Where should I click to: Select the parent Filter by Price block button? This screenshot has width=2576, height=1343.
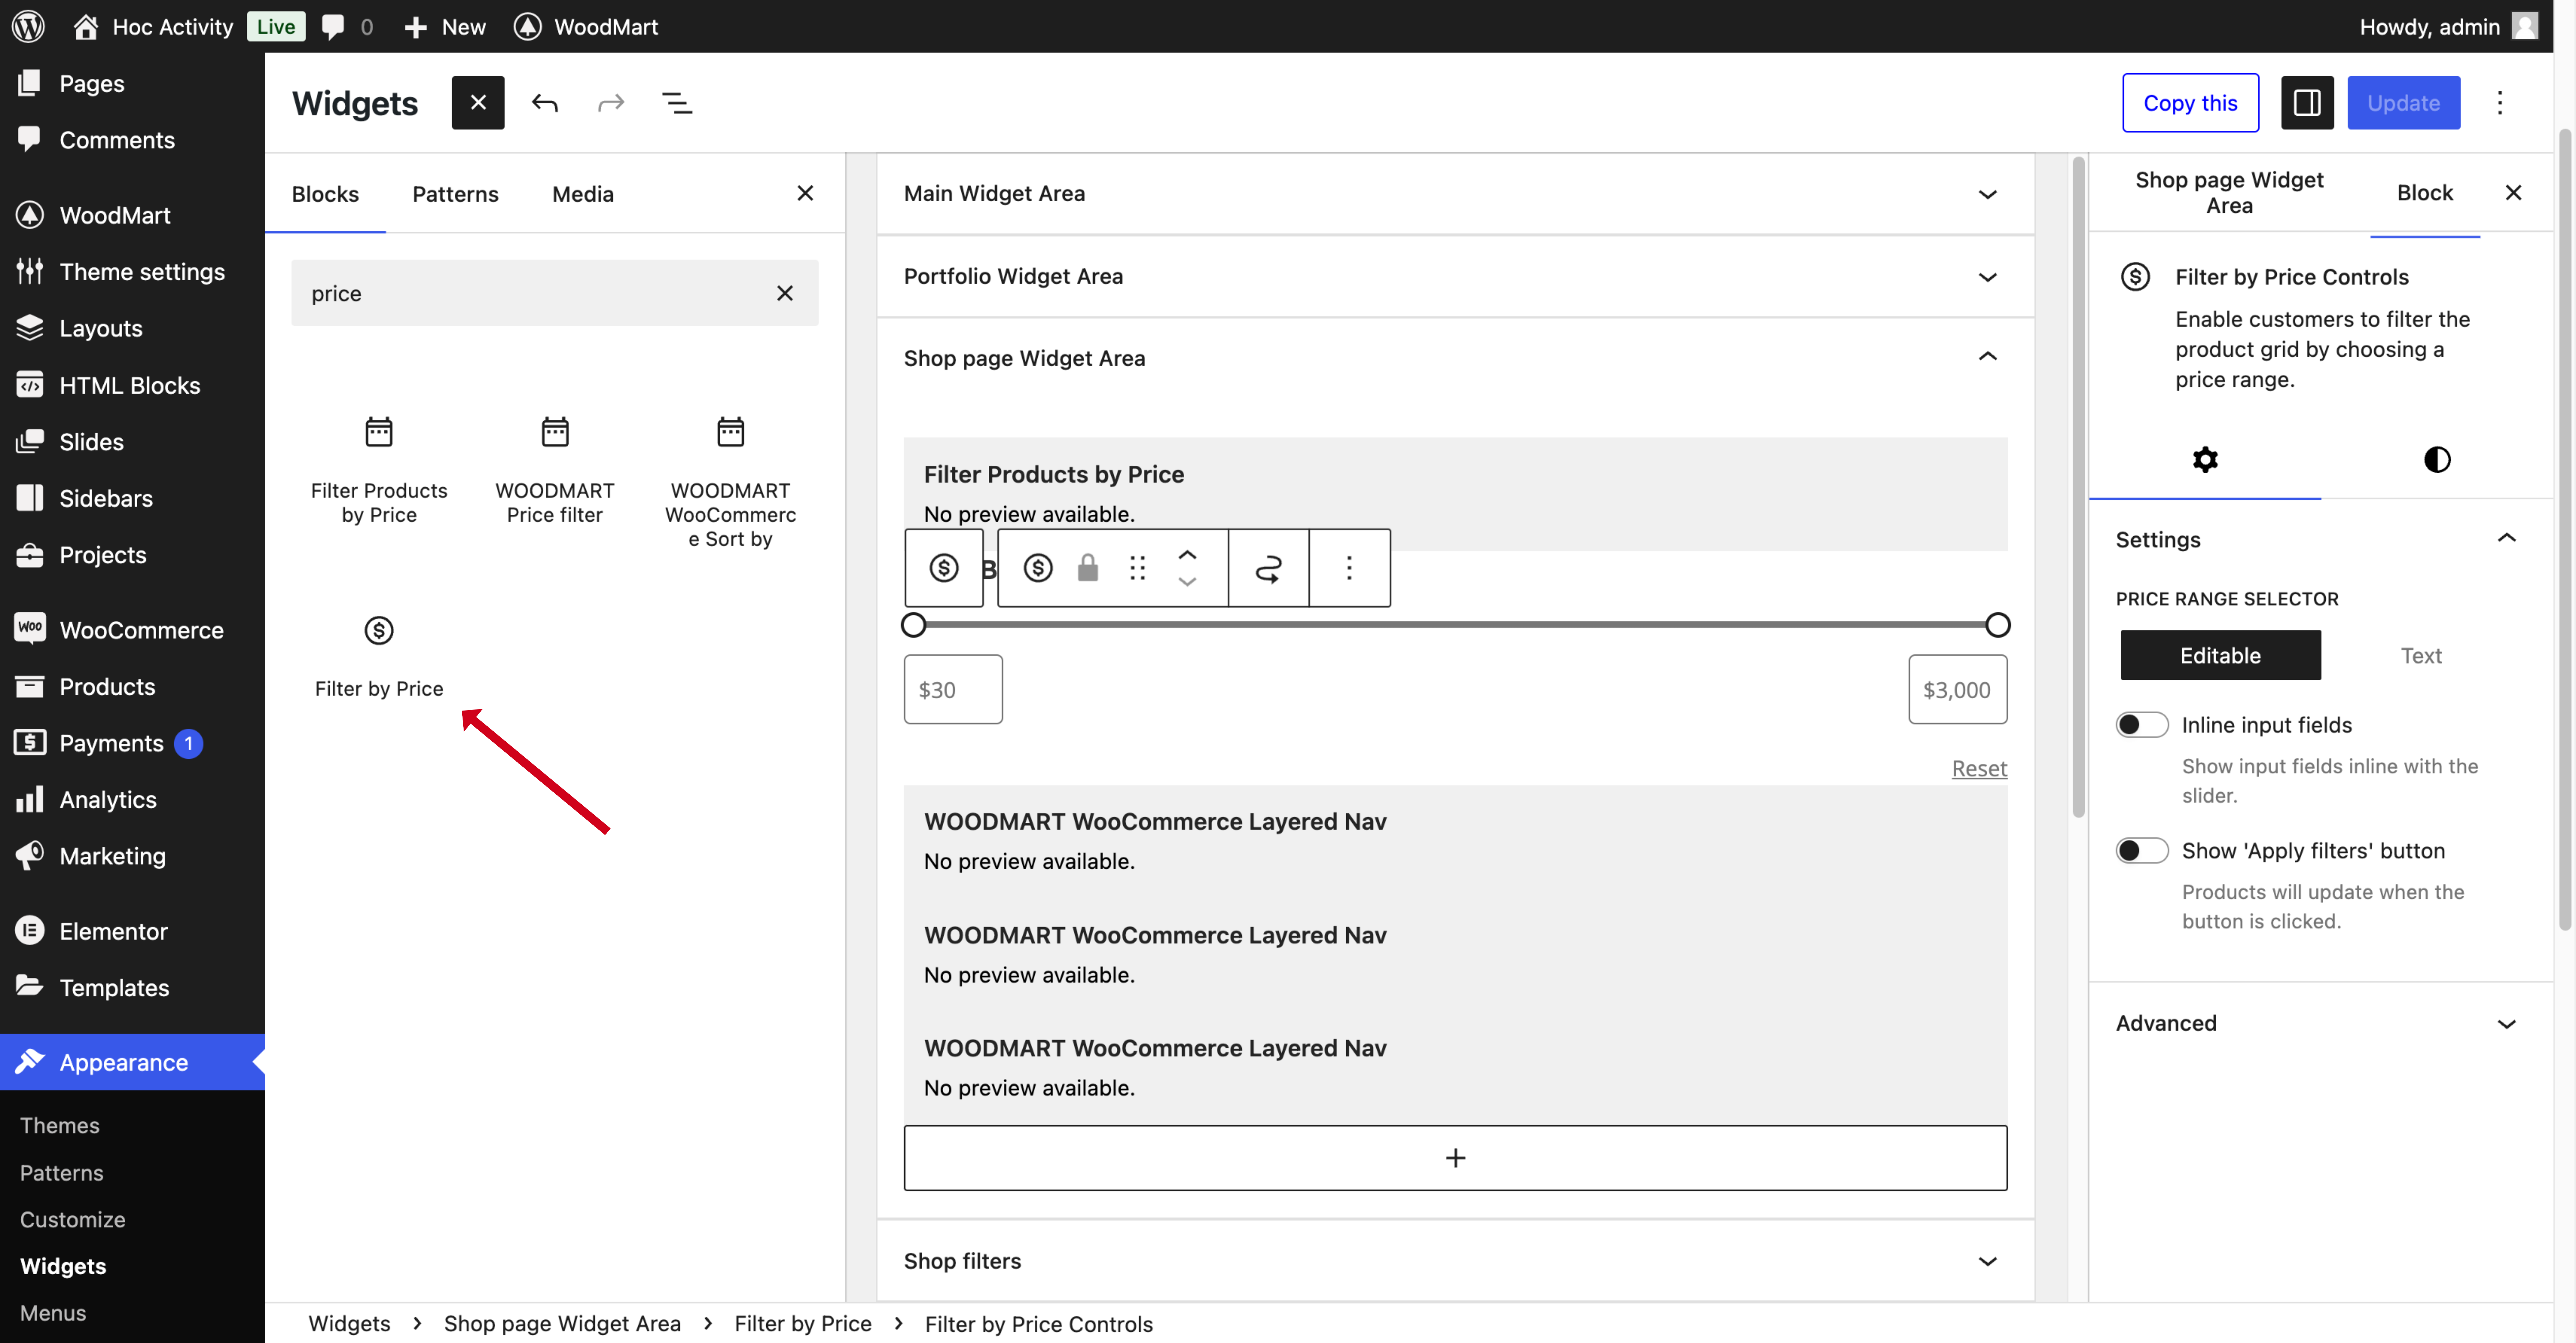tap(944, 568)
